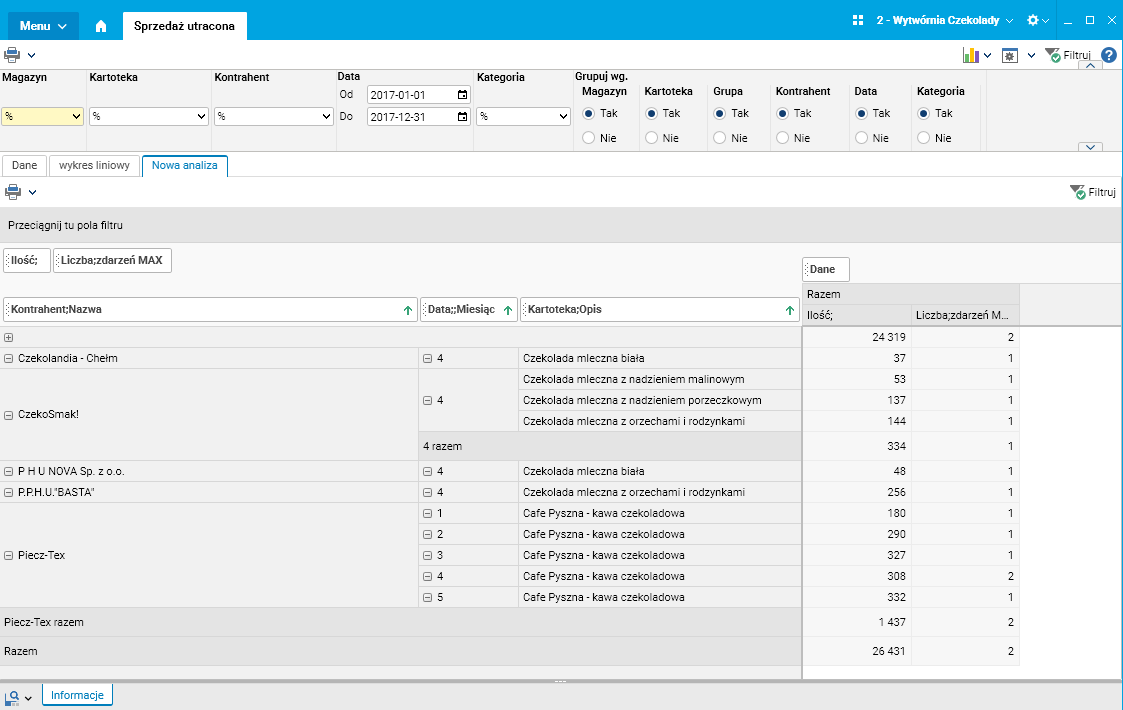The image size is (1123, 710).
Task: Click the home icon tab
Action: click(100, 26)
